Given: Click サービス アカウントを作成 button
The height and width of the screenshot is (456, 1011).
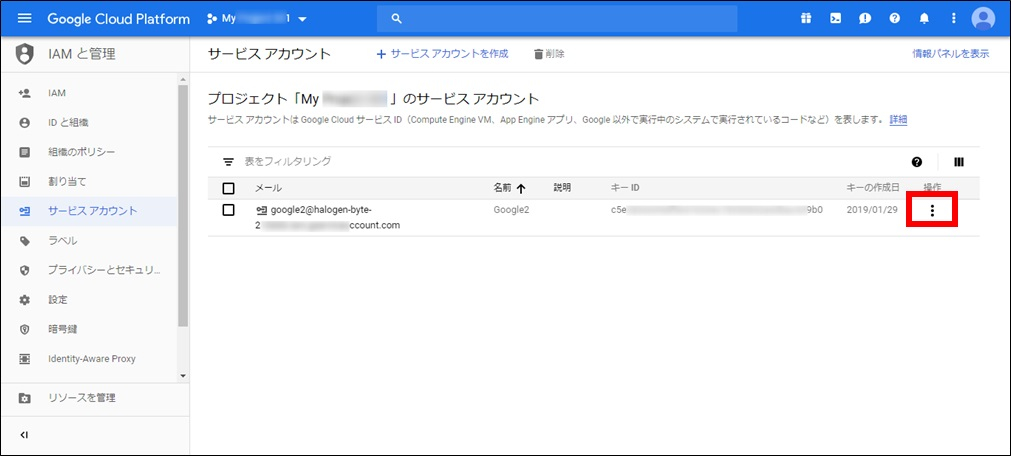Looking at the screenshot, I should (442, 54).
